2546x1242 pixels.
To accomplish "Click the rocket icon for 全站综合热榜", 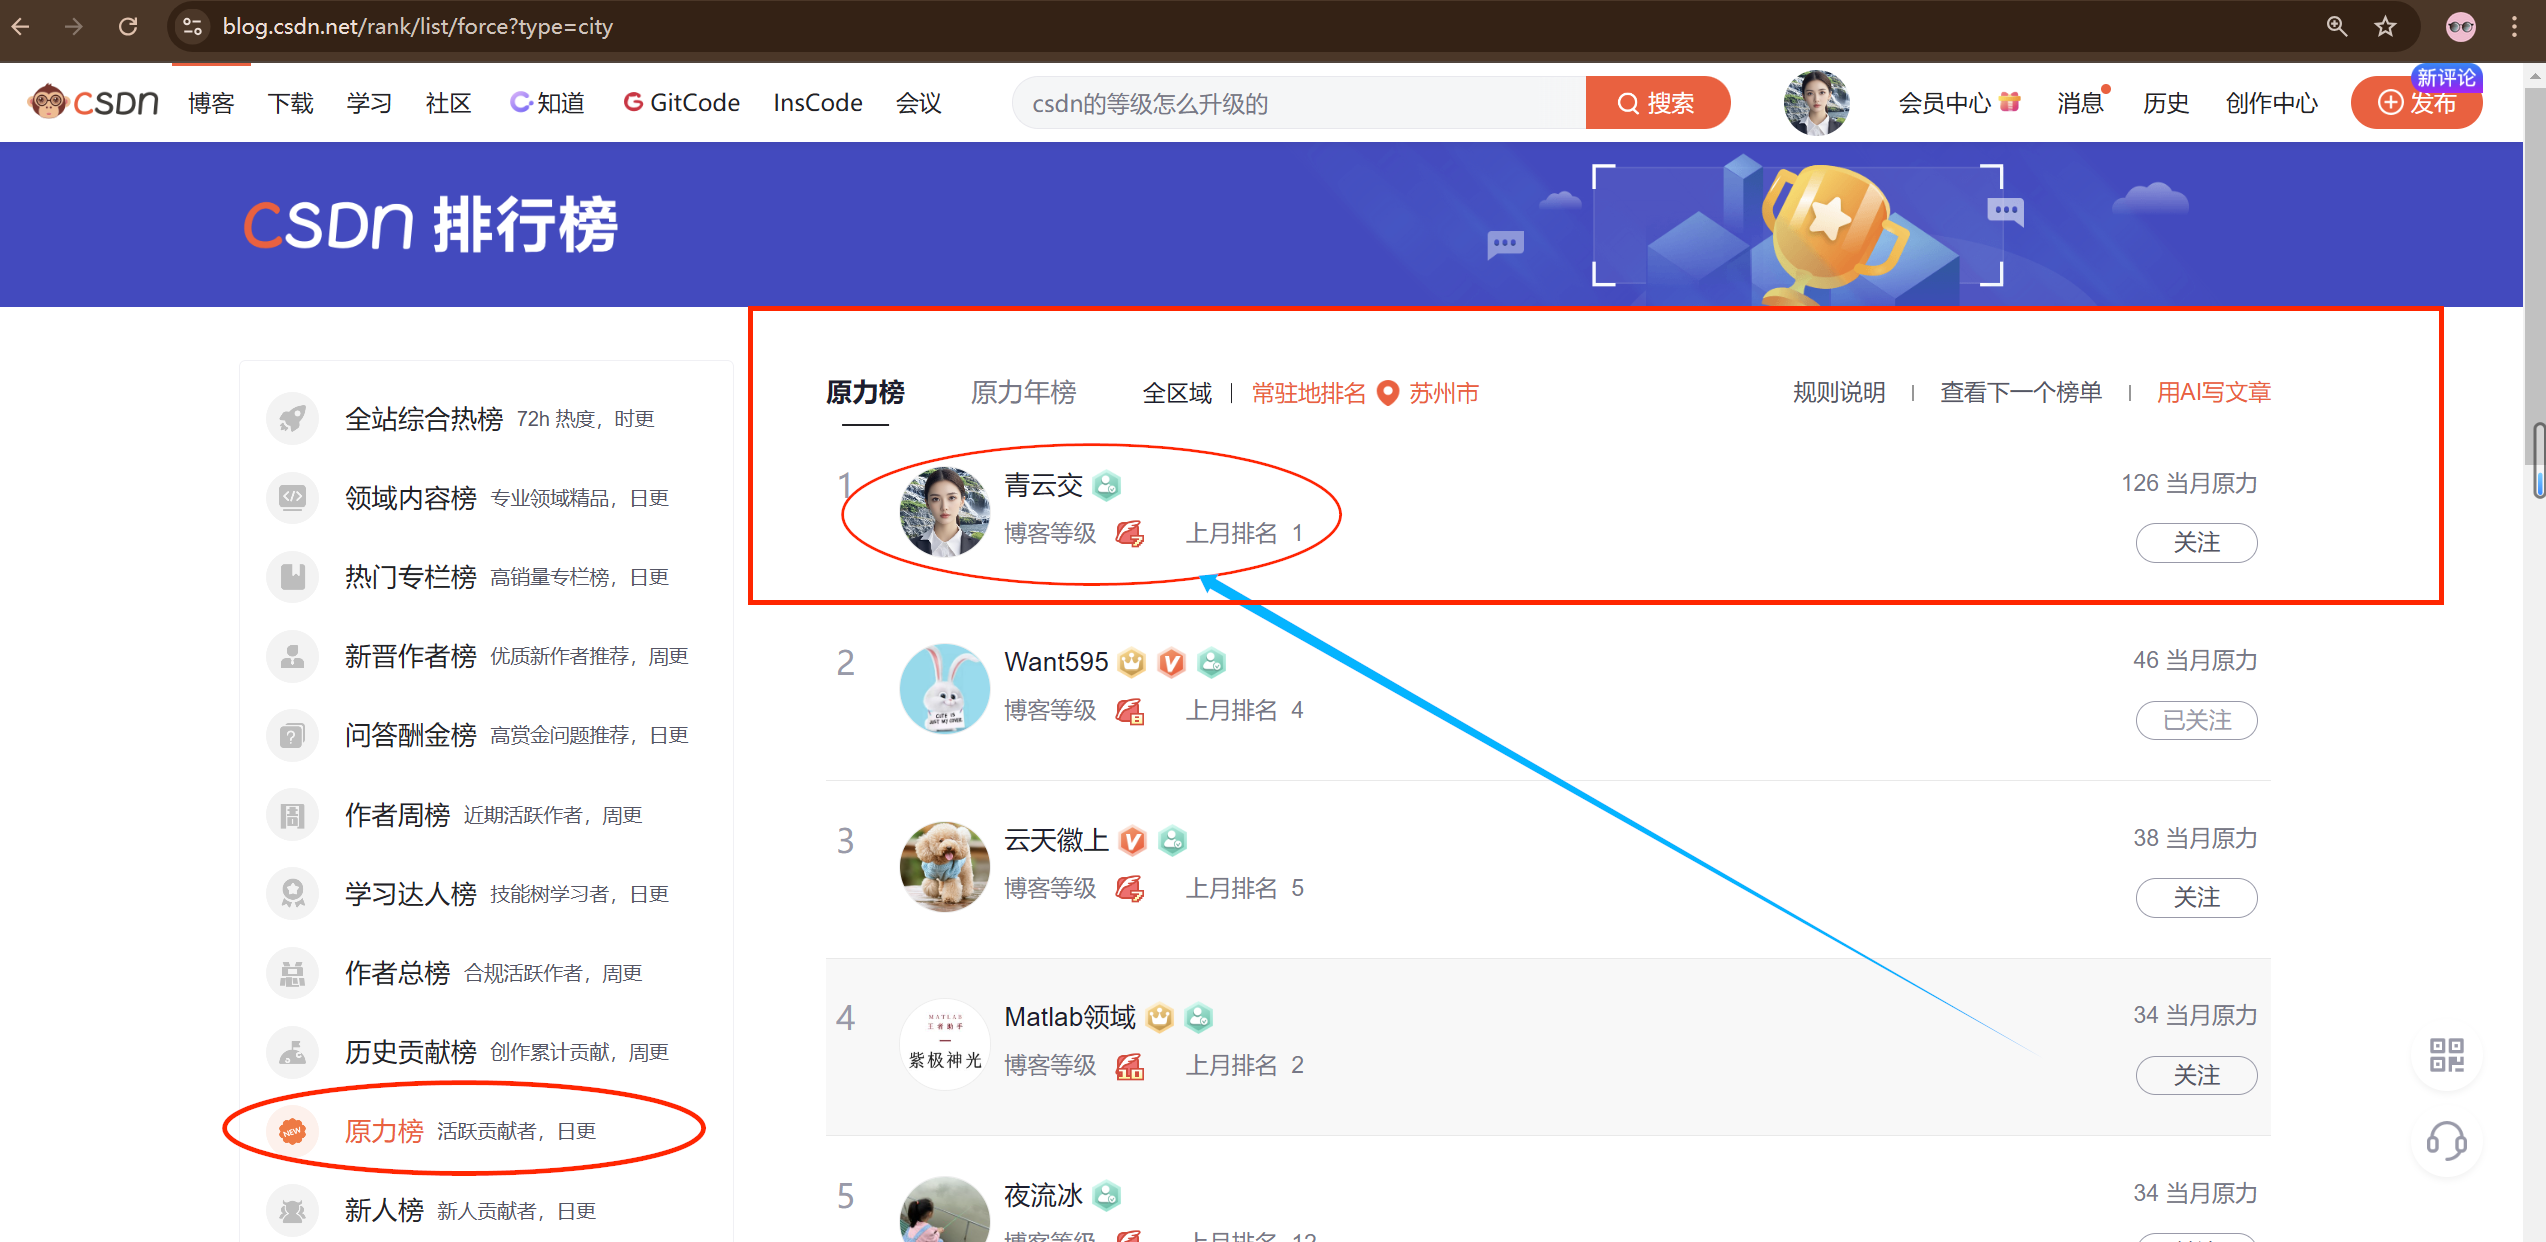I will click(292, 418).
